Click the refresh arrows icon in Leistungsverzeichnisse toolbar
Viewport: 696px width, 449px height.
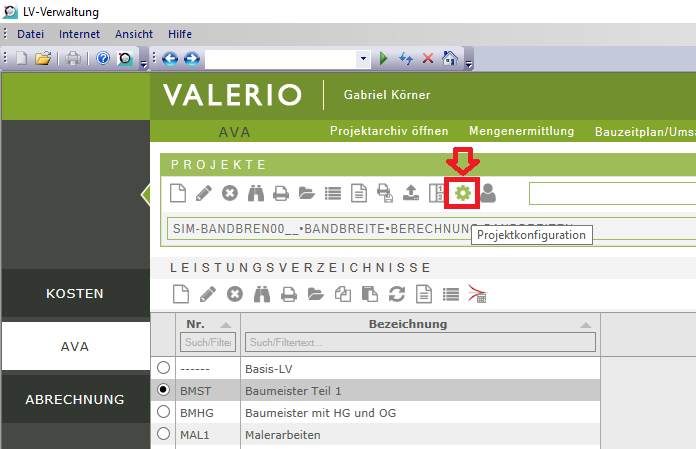coord(396,294)
